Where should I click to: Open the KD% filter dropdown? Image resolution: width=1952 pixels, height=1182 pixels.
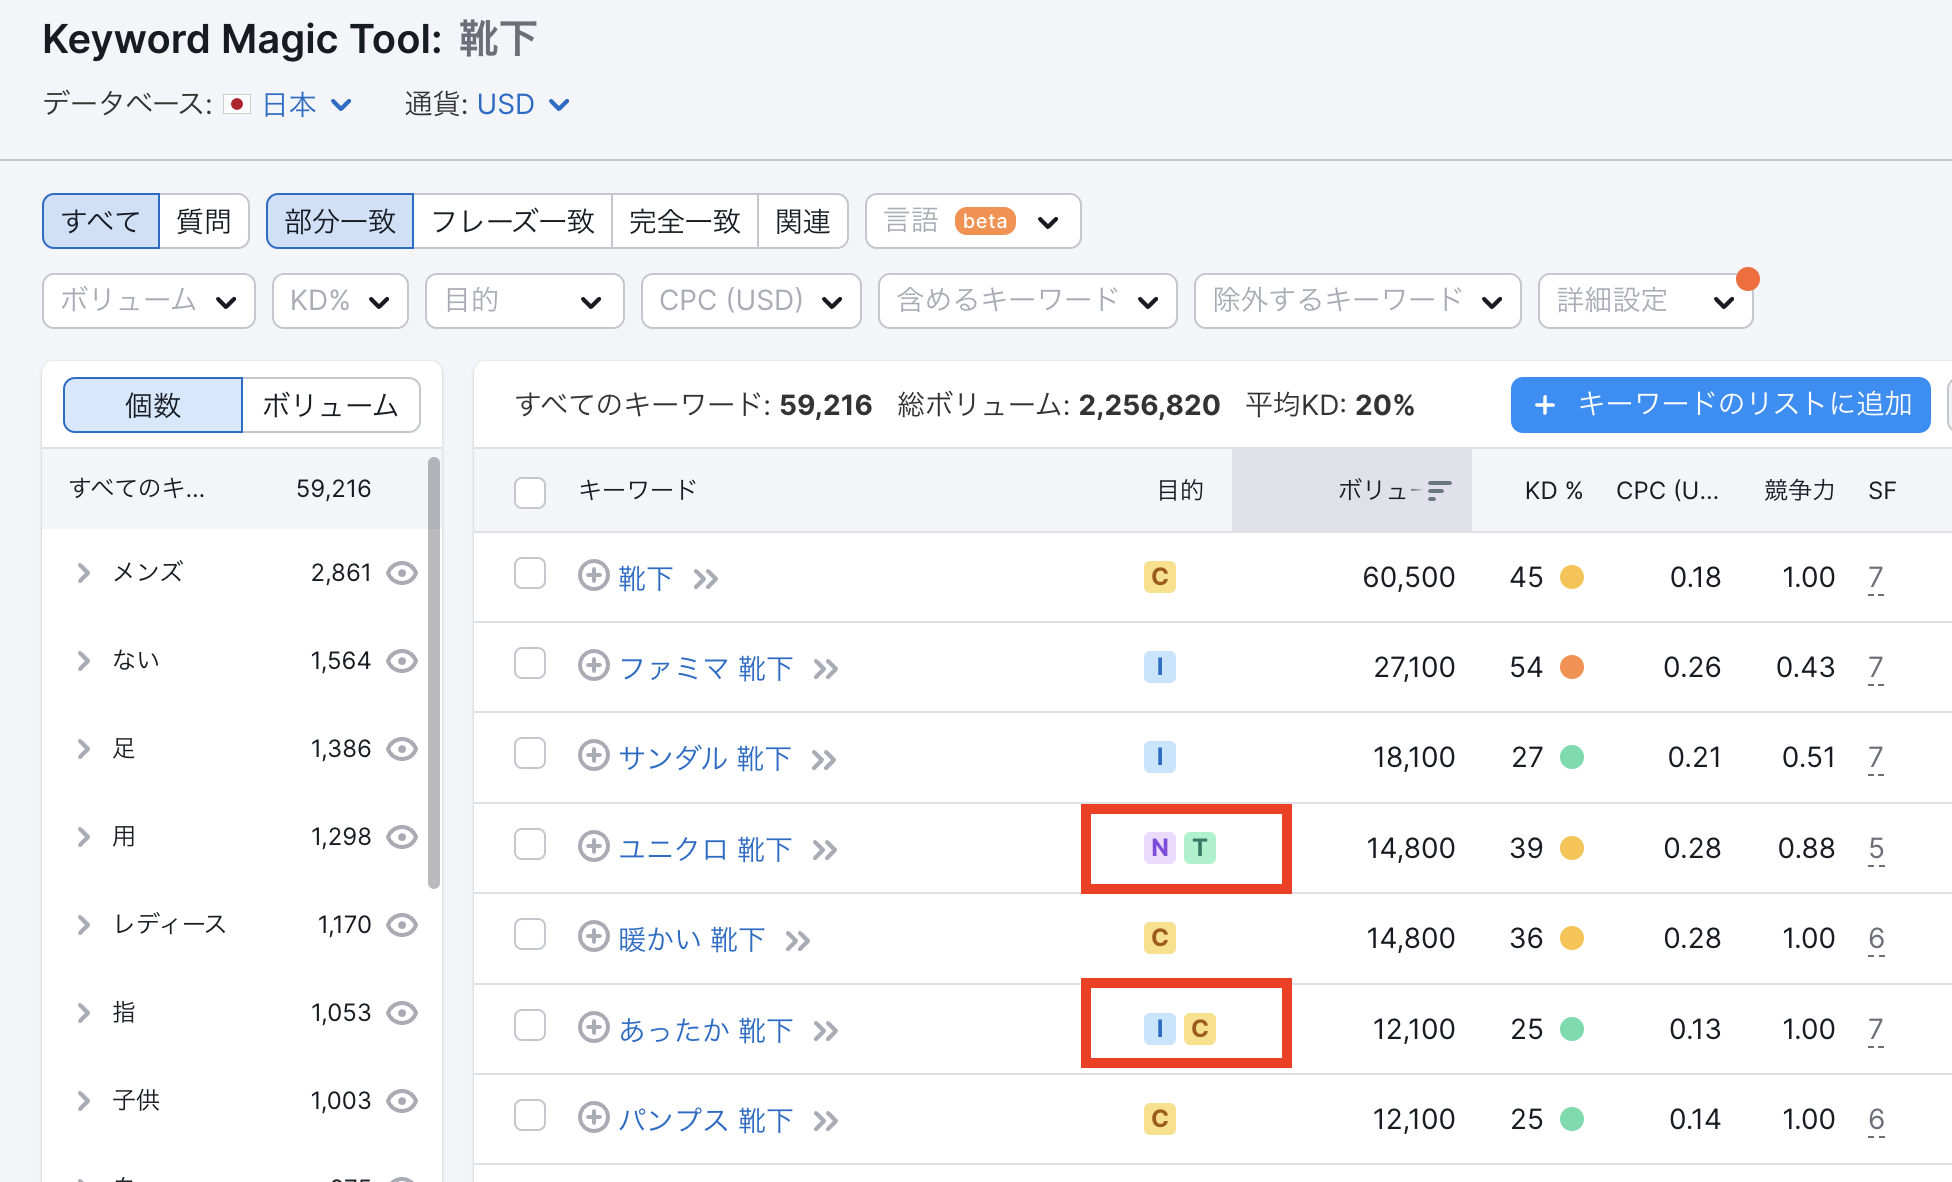[x=340, y=301]
